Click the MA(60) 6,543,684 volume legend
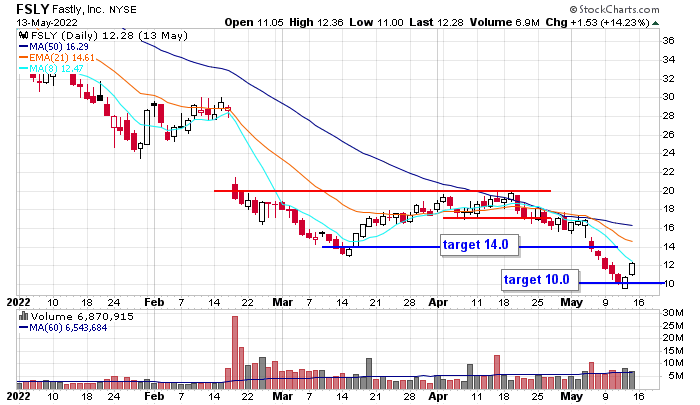This screenshot has height=405, width=700. pos(63,327)
